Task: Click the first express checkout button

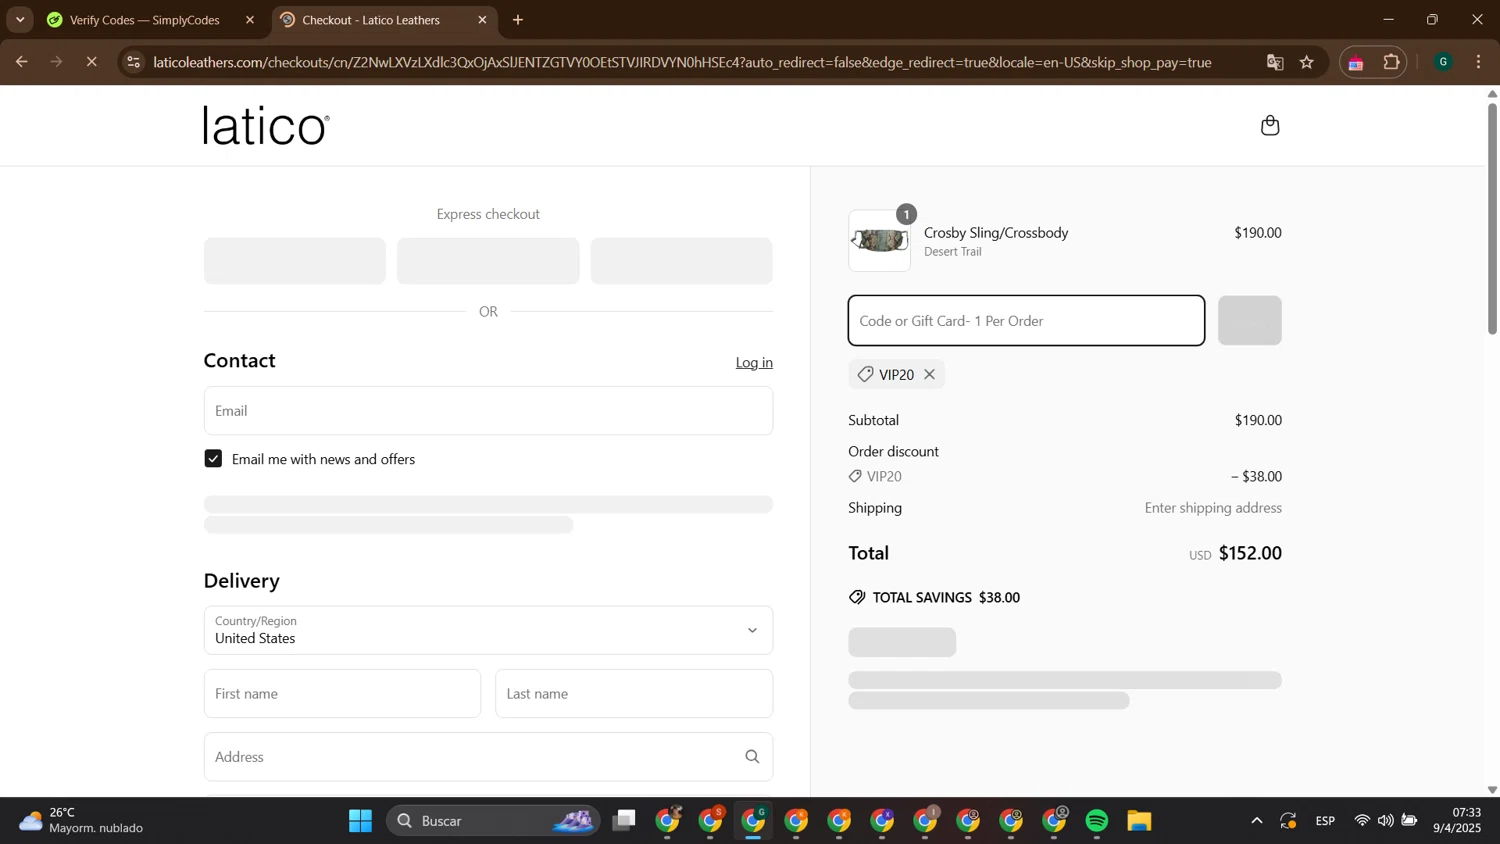Action: pyautogui.click(x=295, y=261)
